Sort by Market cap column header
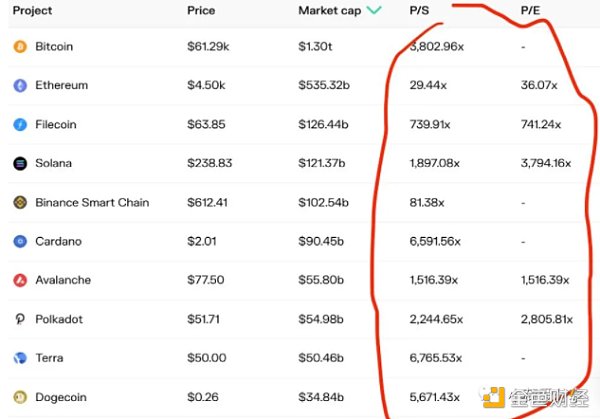The height and width of the screenshot is (419, 600). (x=328, y=11)
